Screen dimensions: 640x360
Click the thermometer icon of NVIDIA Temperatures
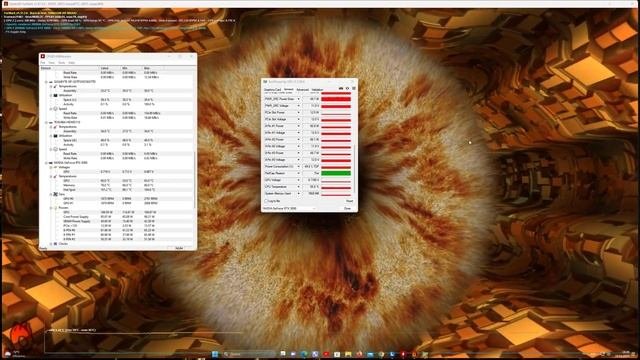56,176
